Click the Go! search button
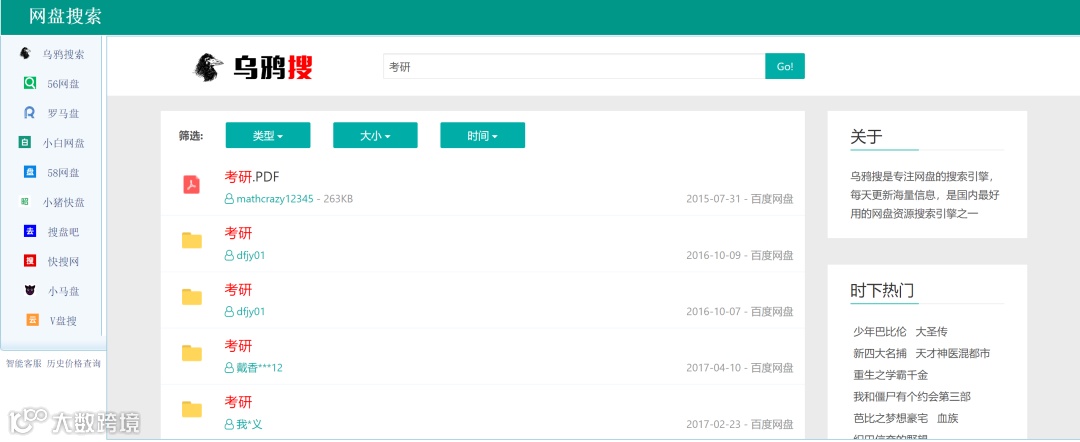 point(785,66)
